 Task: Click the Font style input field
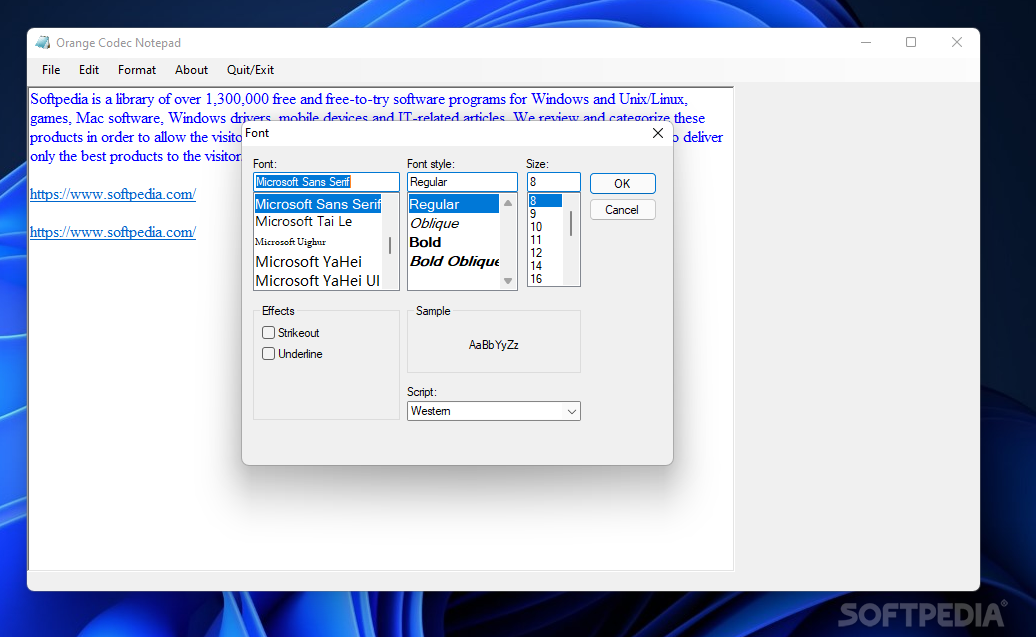(462, 182)
